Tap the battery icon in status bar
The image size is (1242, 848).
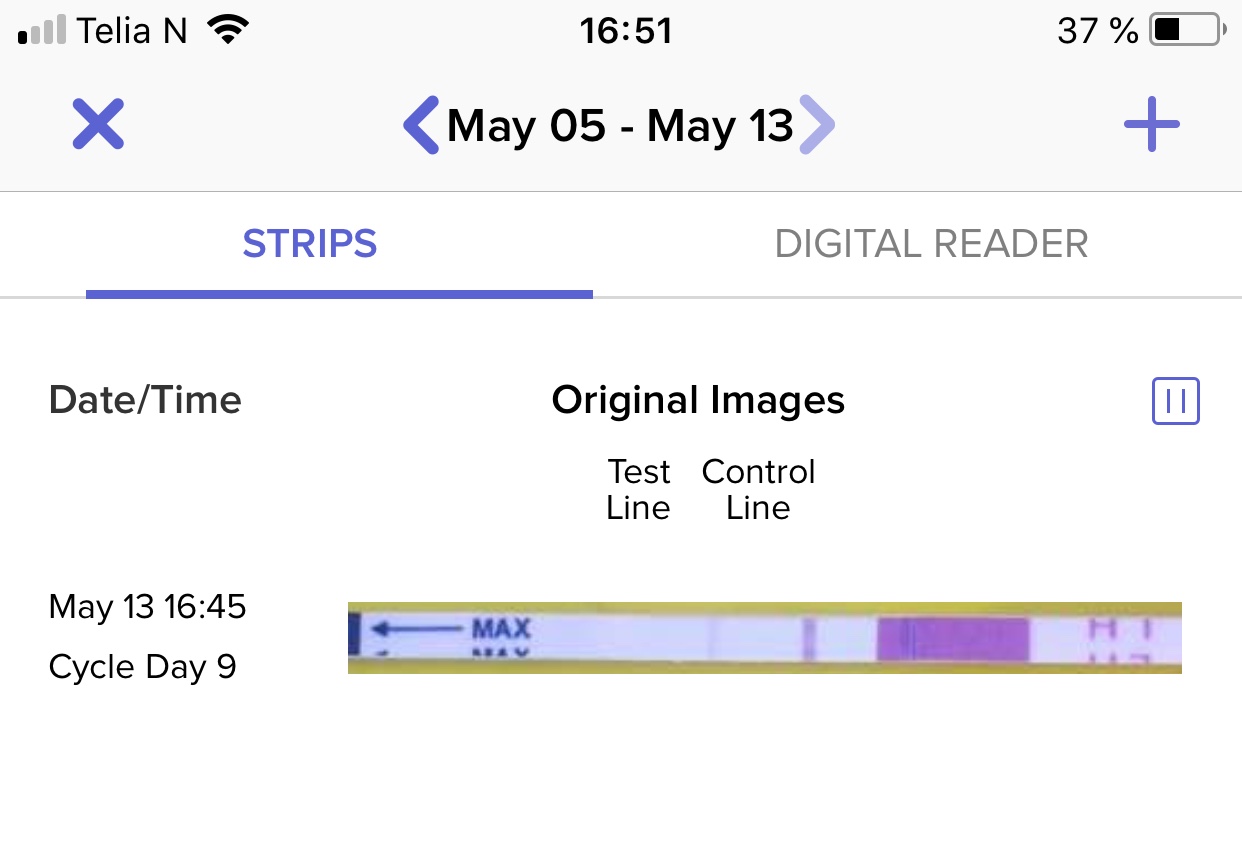tap(1187, 31)
